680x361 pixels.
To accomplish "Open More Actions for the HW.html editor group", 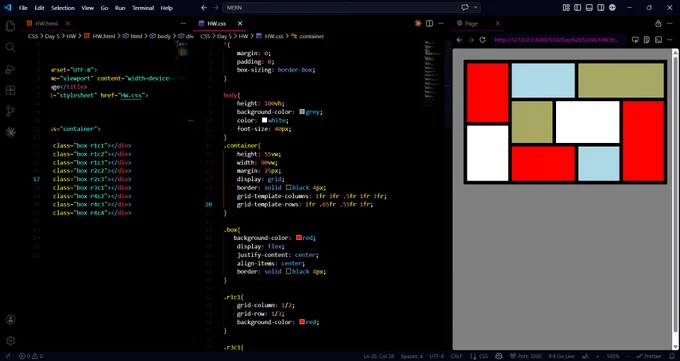I will (x=183, y=23).
